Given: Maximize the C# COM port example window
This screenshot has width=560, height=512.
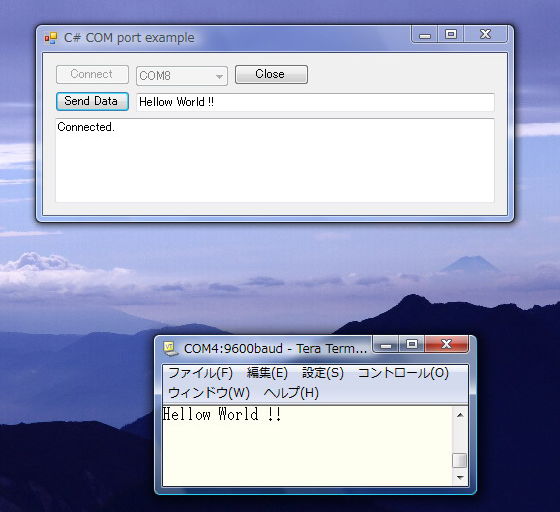Looking at the screenshot, I should 451,35.
